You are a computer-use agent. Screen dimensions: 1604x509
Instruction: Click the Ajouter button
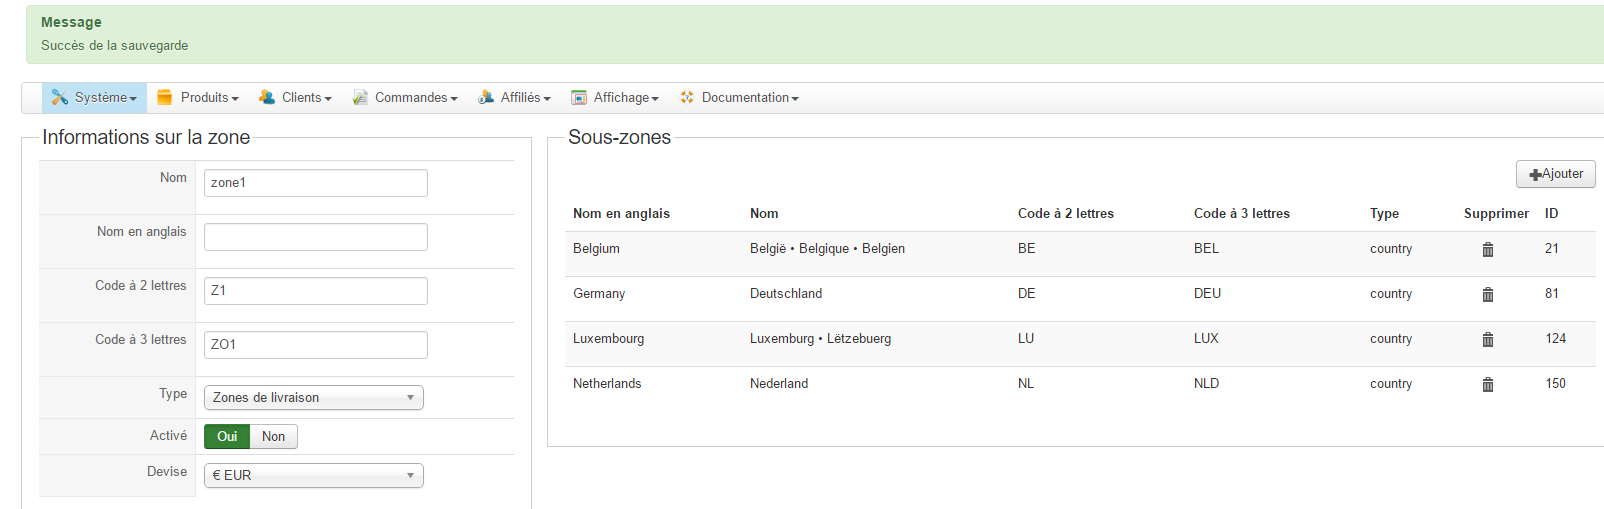[x=1555, y=174]
